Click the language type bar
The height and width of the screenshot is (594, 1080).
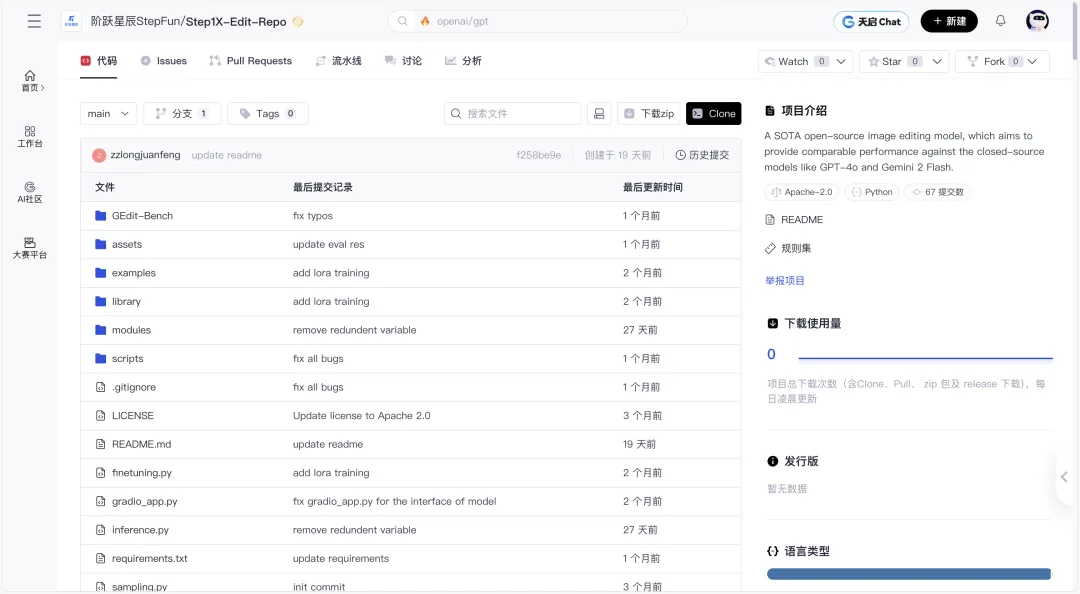908,574
